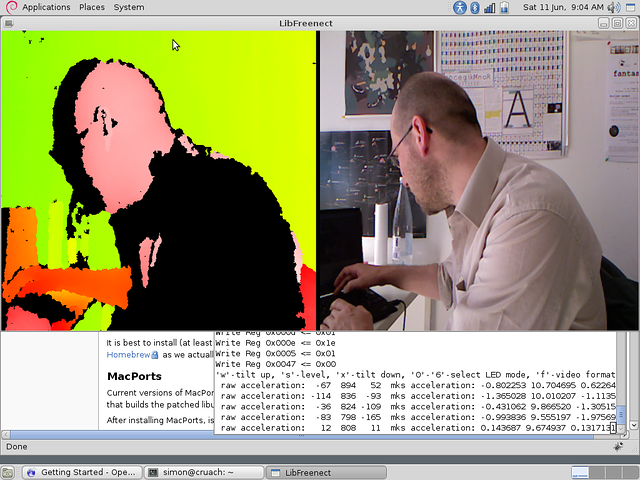This screenshot has height=480, width=640.
Task: Switch to the first workspace in the pager
Action: pos(579,473)
